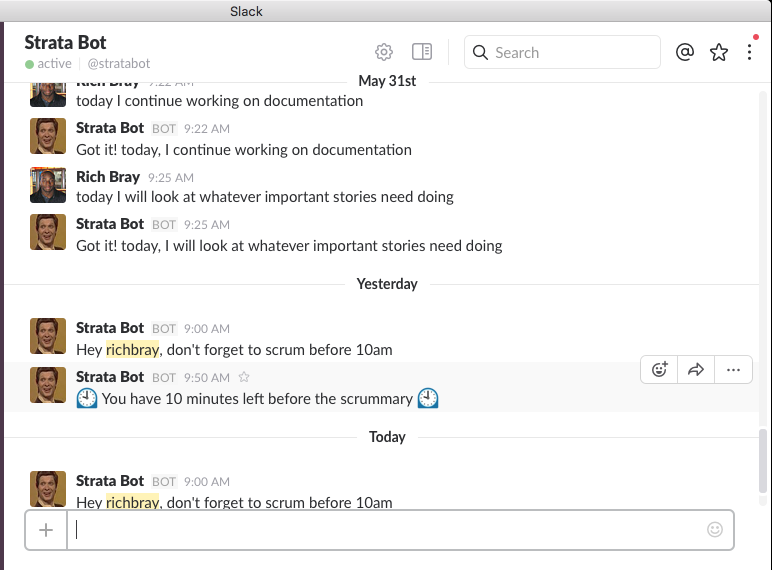The image size is (772, 570).
Task: Focus the Search field
Action: click(x=562, y=52)
